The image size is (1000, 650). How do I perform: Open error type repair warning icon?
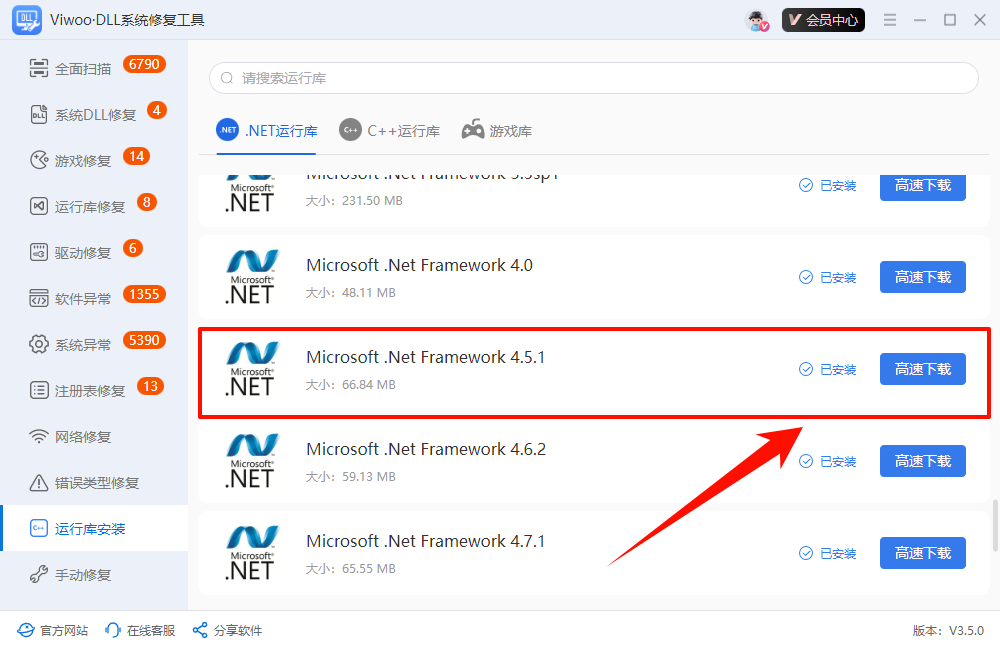coord(39,483)
